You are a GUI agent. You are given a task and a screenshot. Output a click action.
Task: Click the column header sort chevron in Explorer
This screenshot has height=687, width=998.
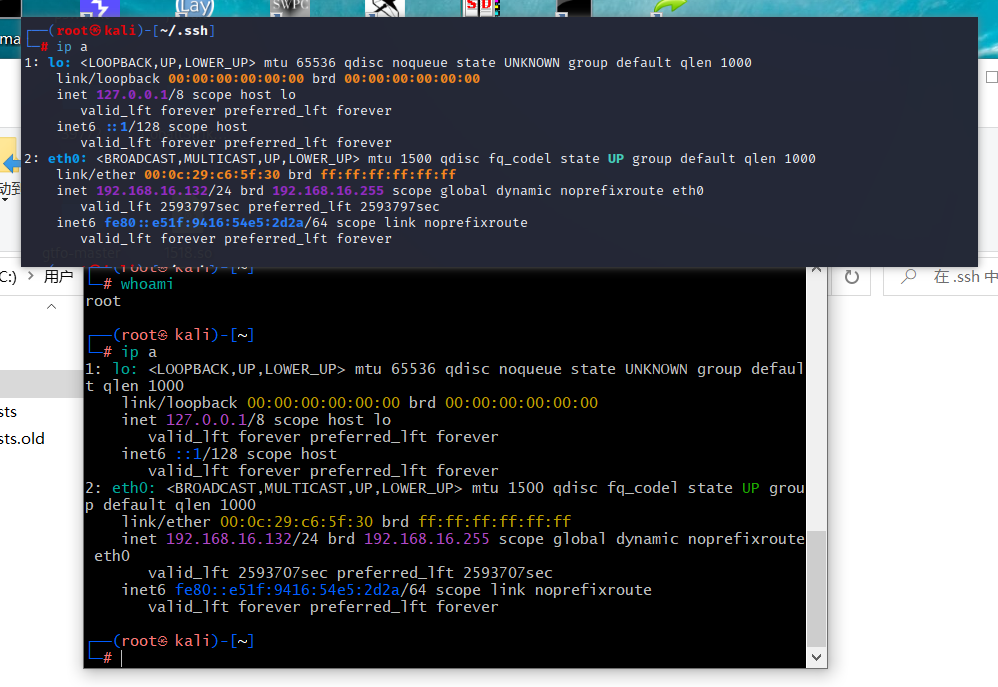(x=52, y=307)
